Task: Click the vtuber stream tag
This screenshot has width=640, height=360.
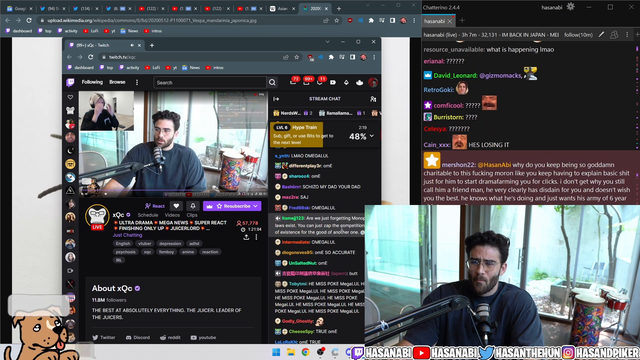Action: point(145,243)
